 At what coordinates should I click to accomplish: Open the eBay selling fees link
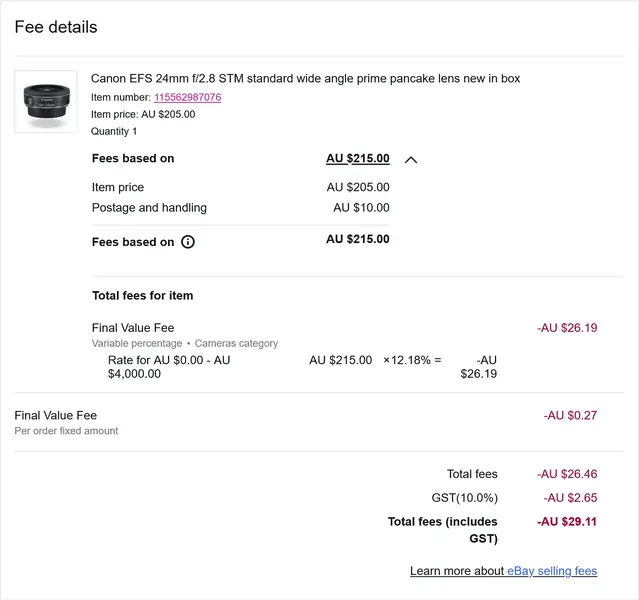pos(552,571)
